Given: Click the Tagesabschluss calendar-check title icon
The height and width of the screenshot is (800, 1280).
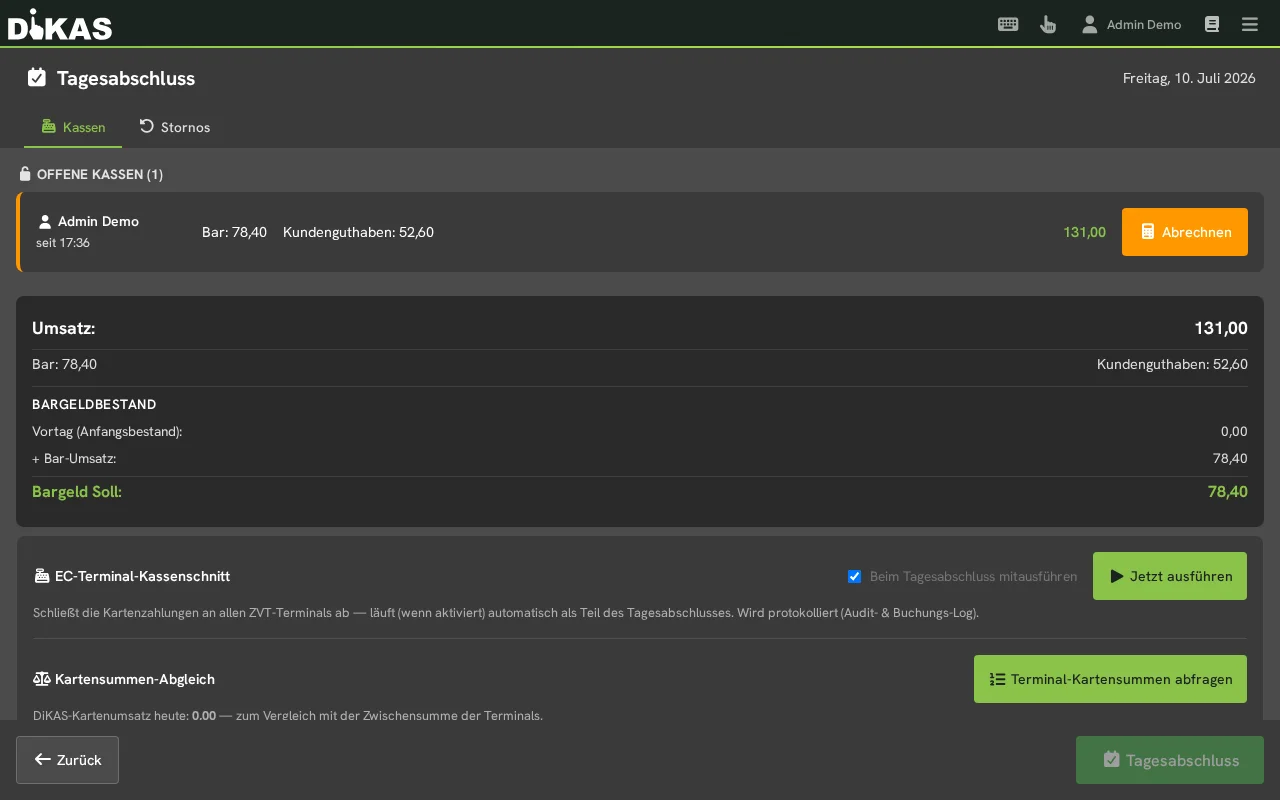Looking at the screenshot, I should point(37,77).
